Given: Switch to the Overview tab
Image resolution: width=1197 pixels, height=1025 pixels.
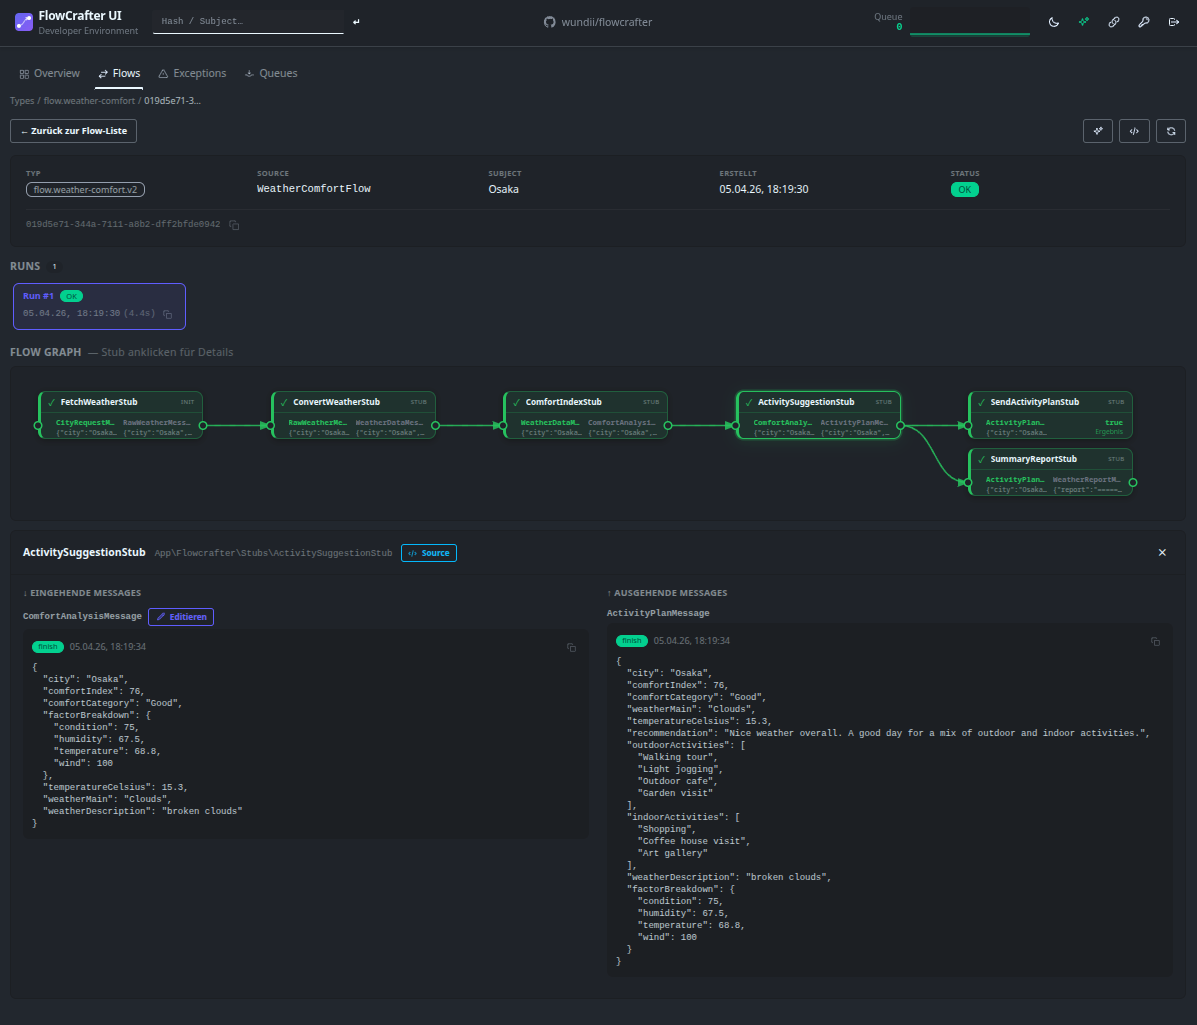Looking at the screenshot, I should pos(50,74).
